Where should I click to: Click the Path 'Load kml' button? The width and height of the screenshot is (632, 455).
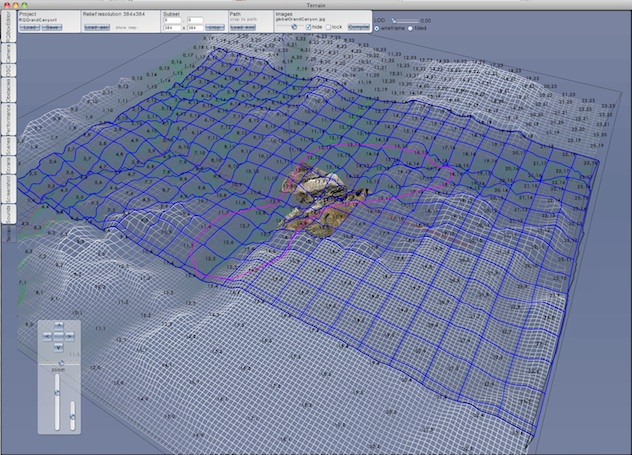click(243, 27)
